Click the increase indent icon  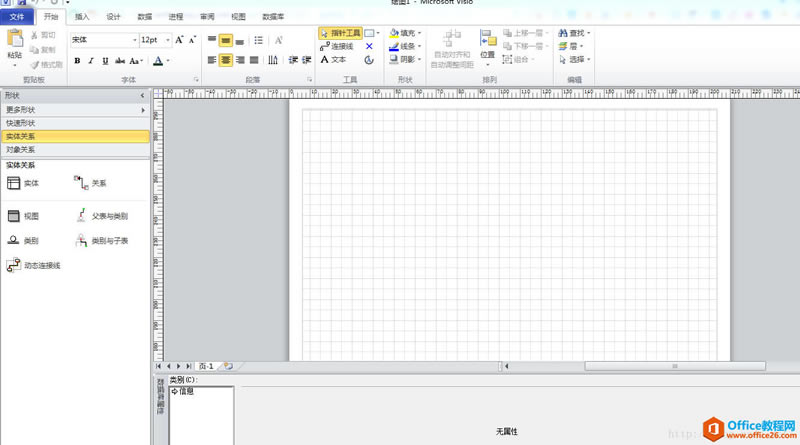[307, 60]
